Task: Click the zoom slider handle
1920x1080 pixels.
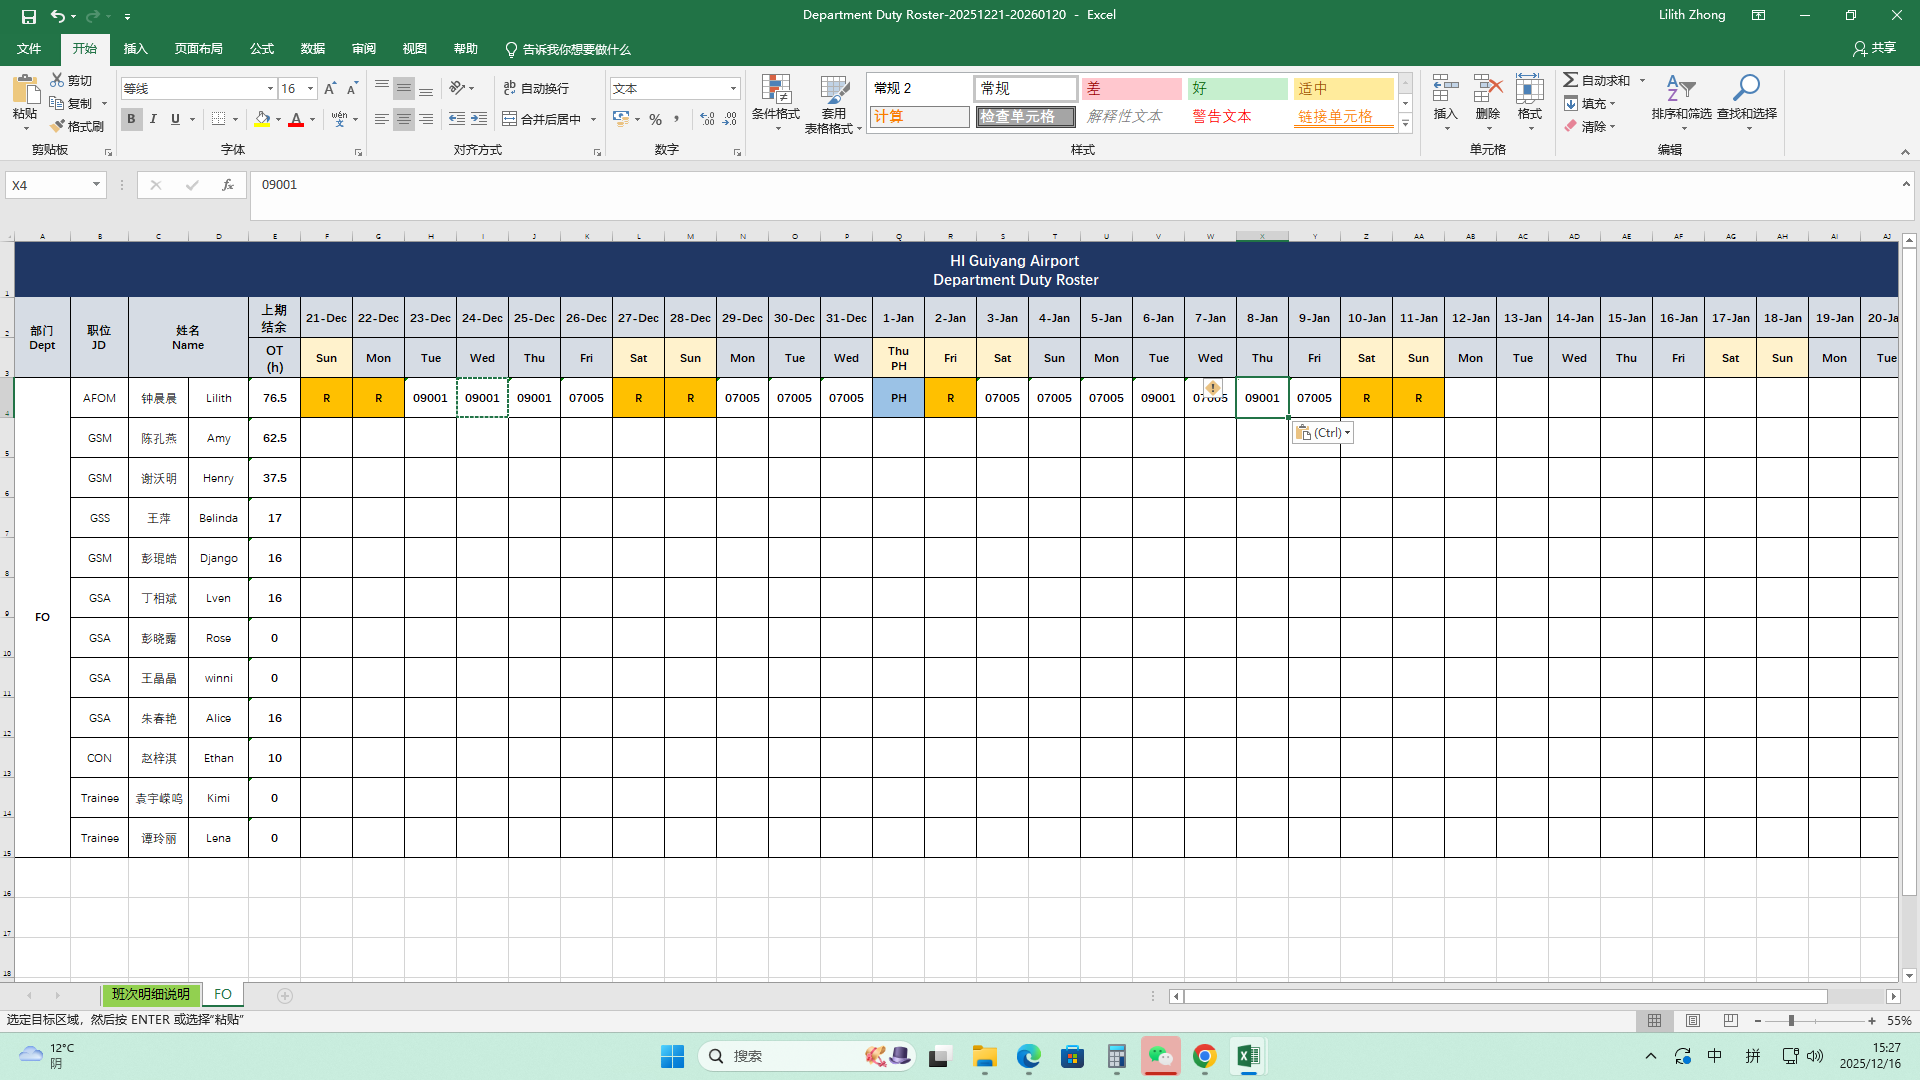Action: tap(1791, 1021)
